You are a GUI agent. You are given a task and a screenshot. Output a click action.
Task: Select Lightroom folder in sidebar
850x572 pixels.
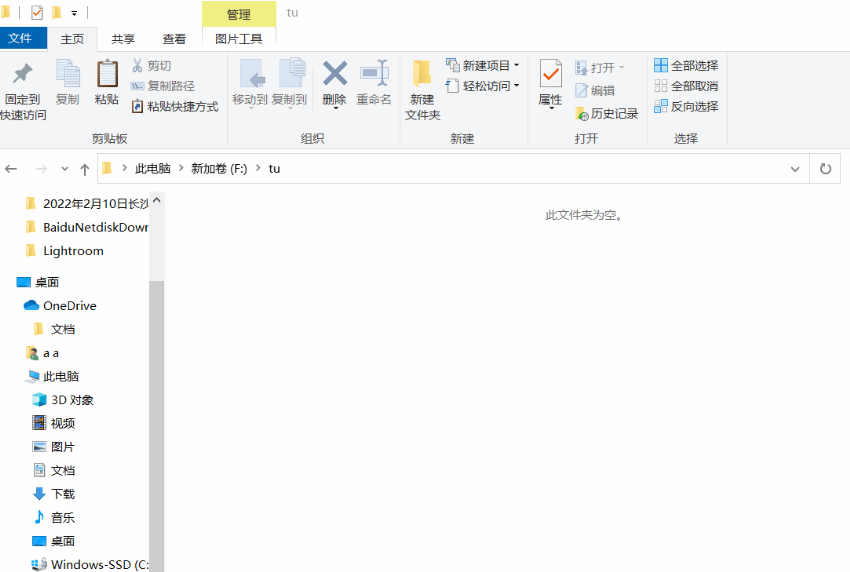(65, 250)
